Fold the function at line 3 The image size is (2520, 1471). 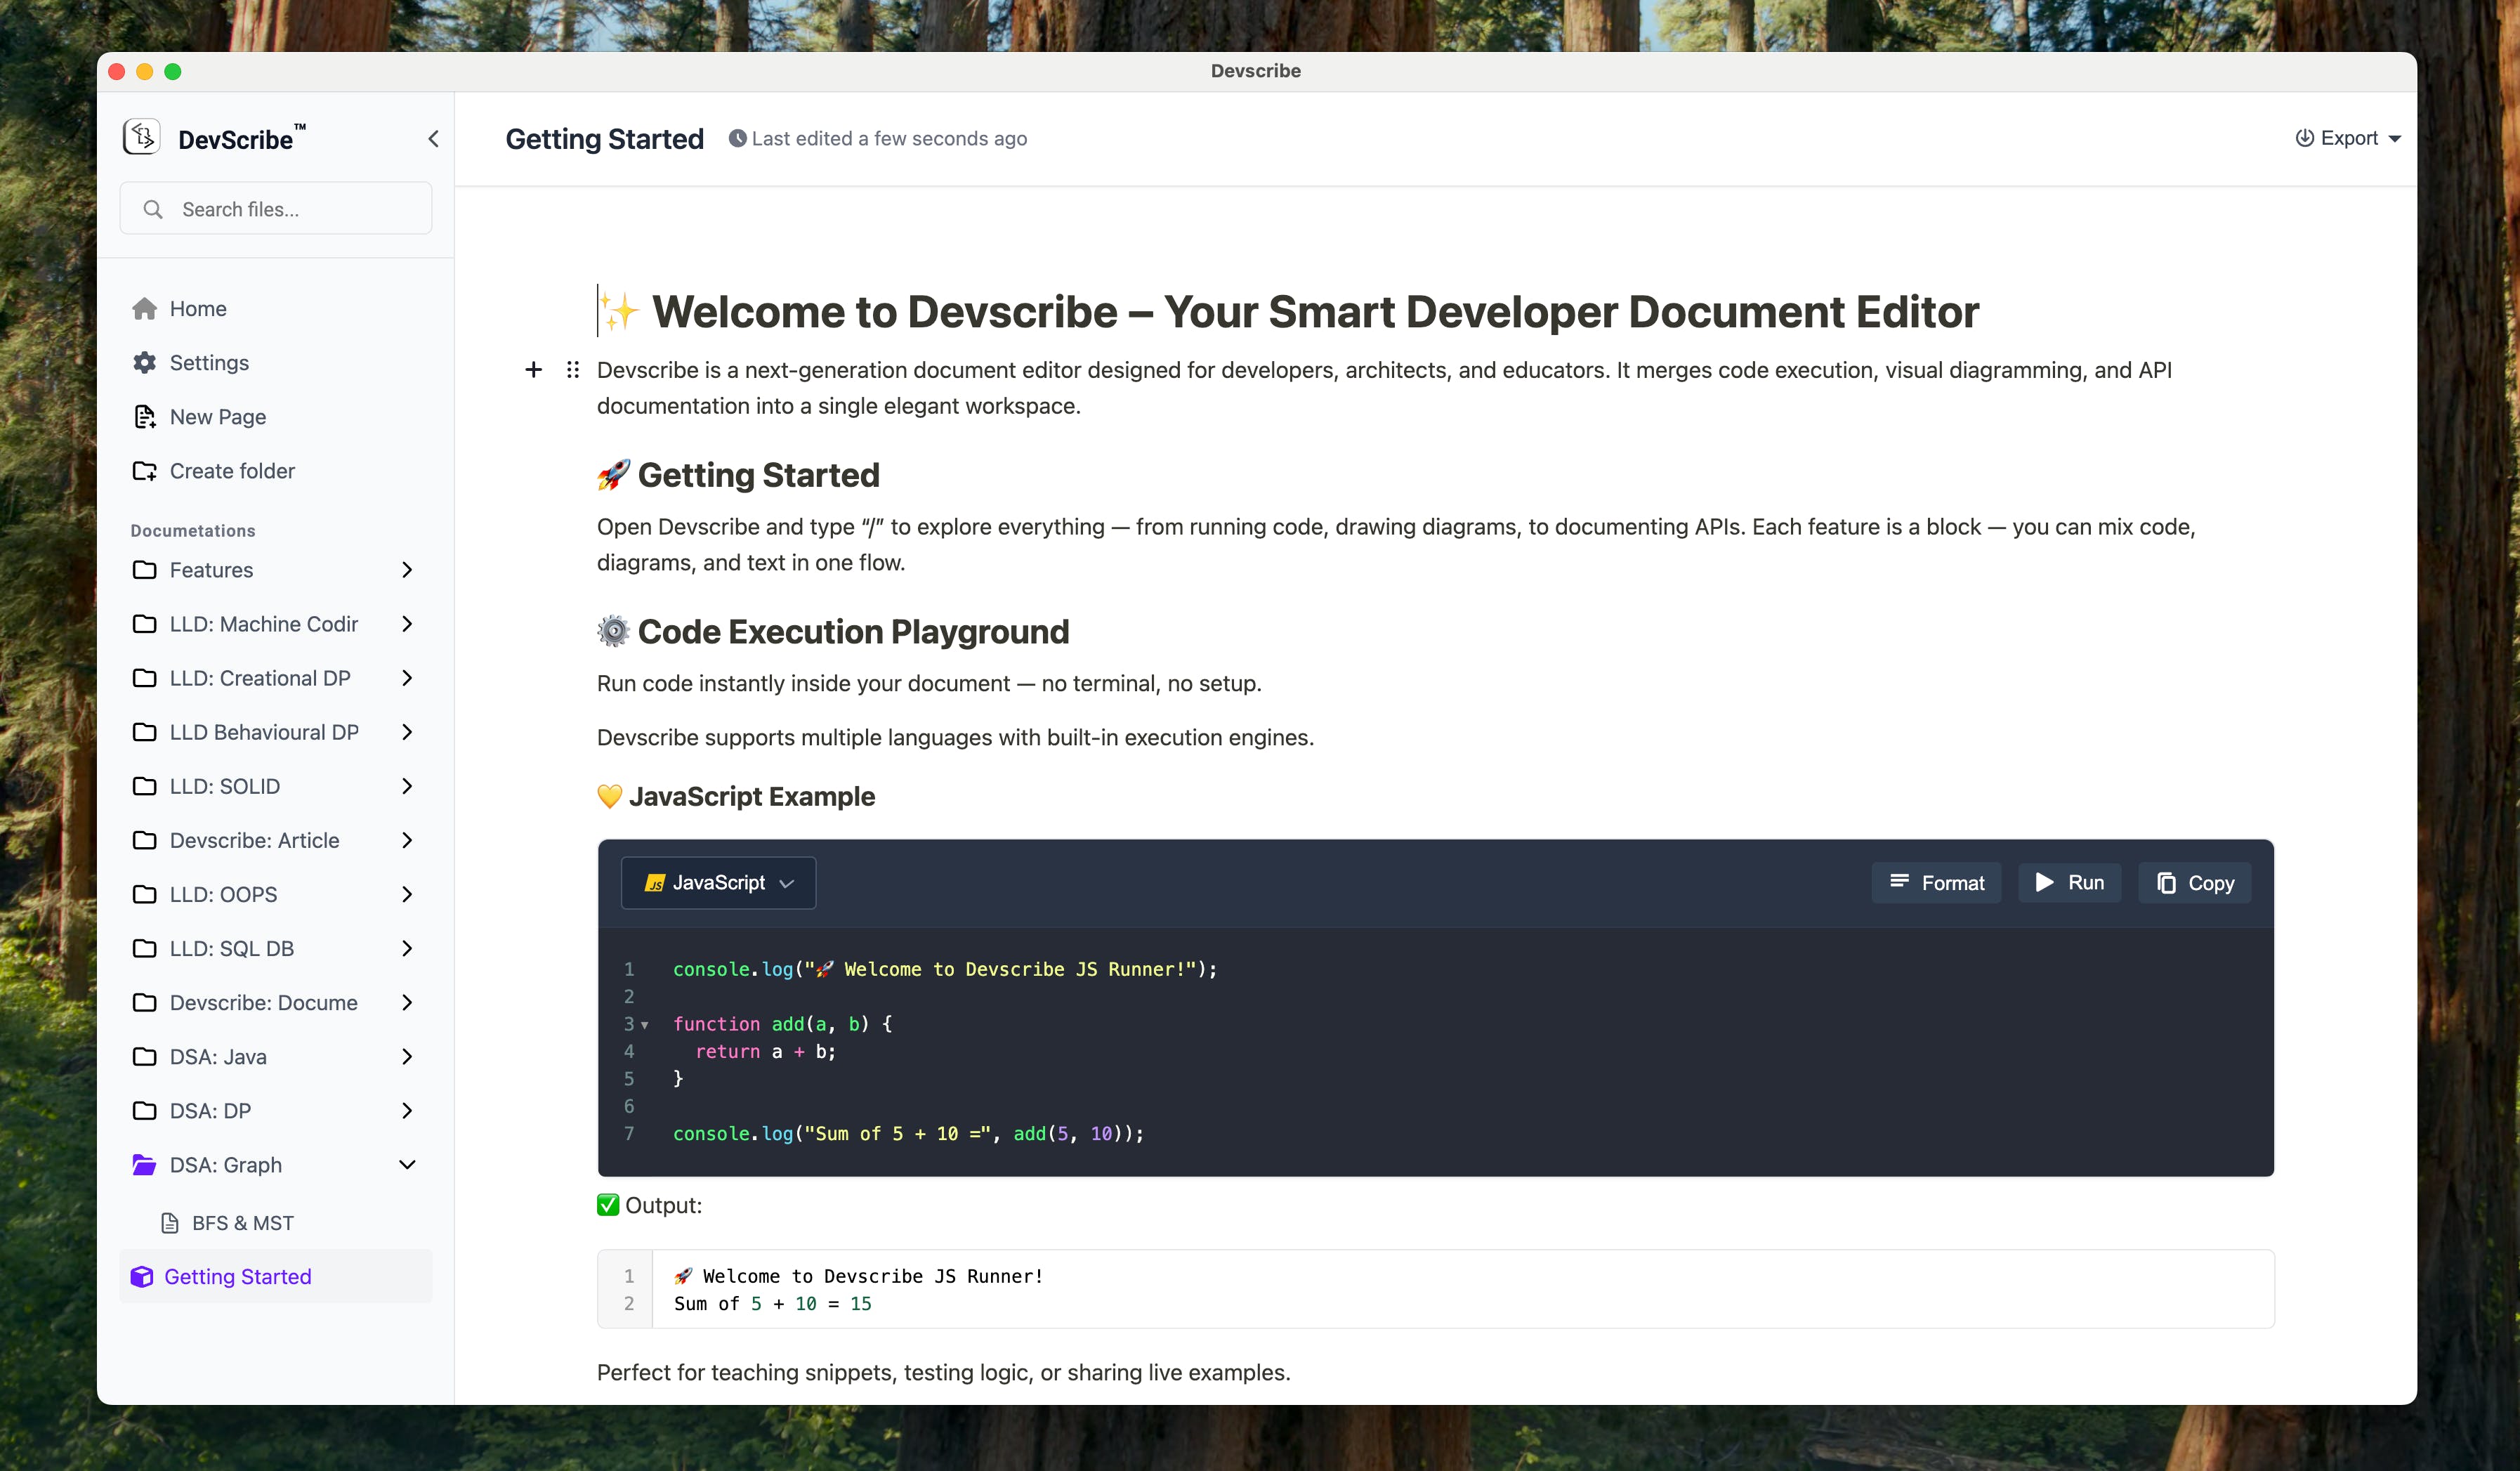click(645, 1025)
